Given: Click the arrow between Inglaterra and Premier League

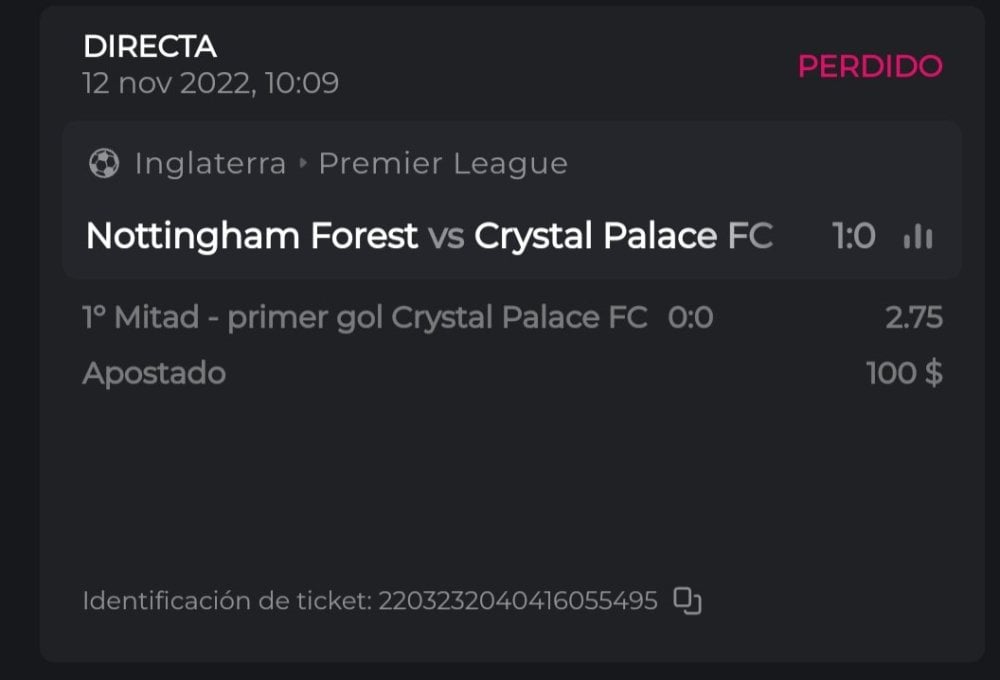Looking at the screenshot, I should 303,164.
